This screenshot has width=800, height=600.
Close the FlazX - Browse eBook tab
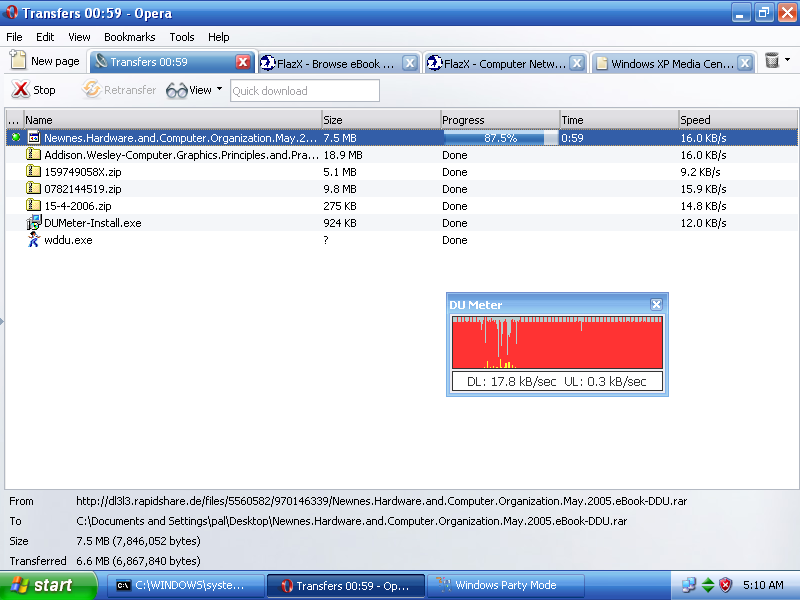pos(410,63)
